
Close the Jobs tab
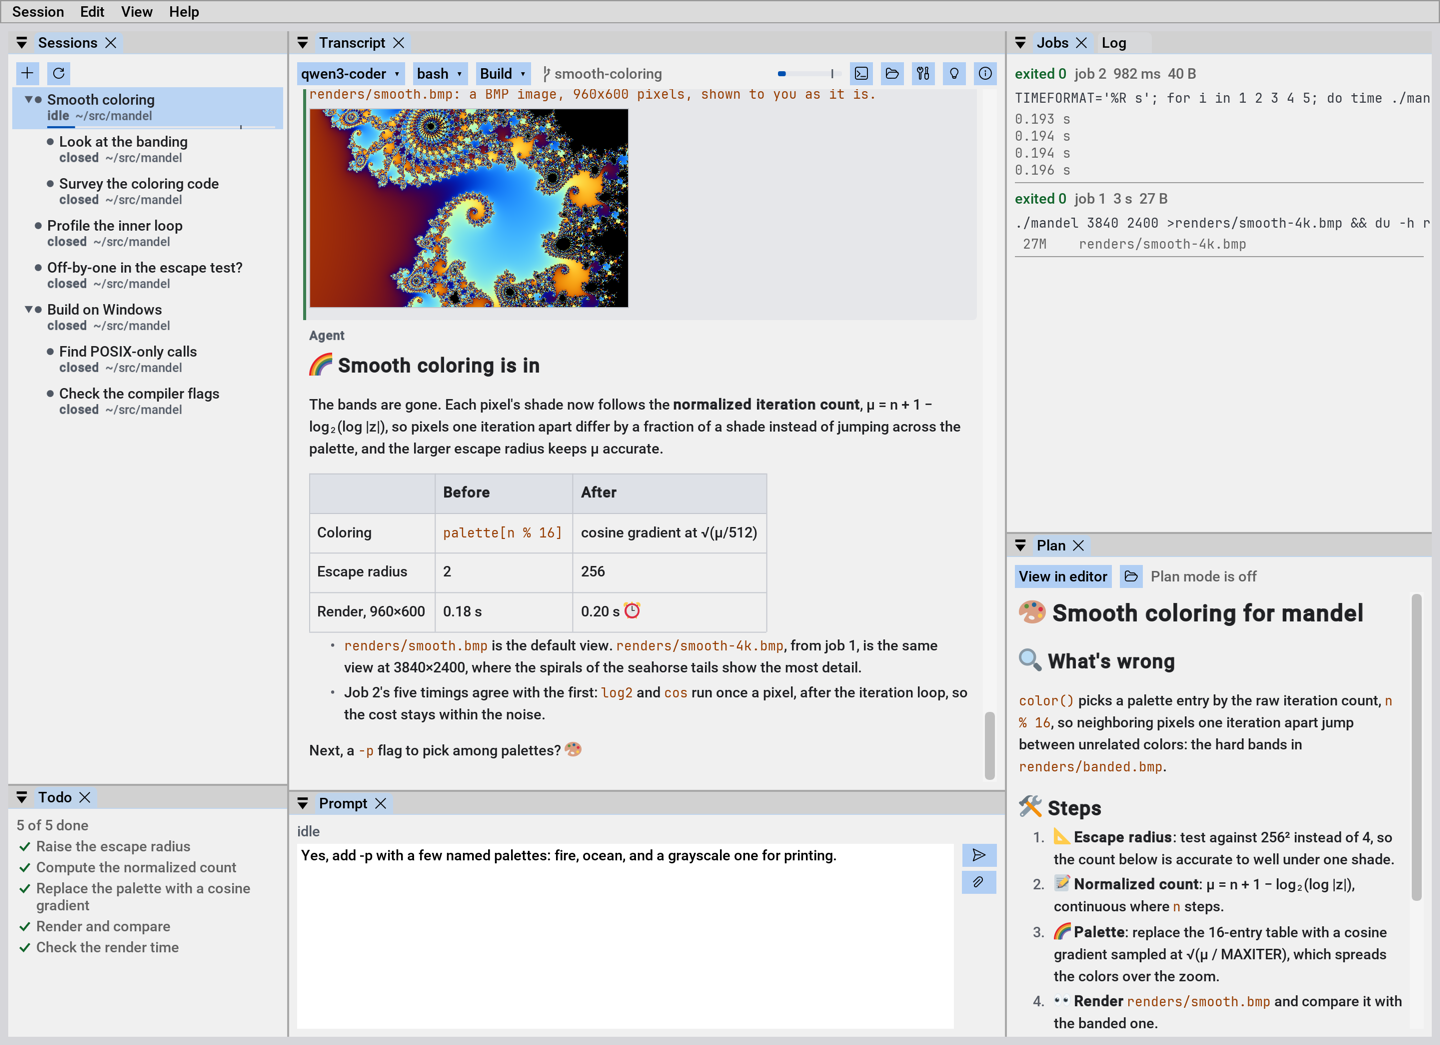pos(1081,43)
